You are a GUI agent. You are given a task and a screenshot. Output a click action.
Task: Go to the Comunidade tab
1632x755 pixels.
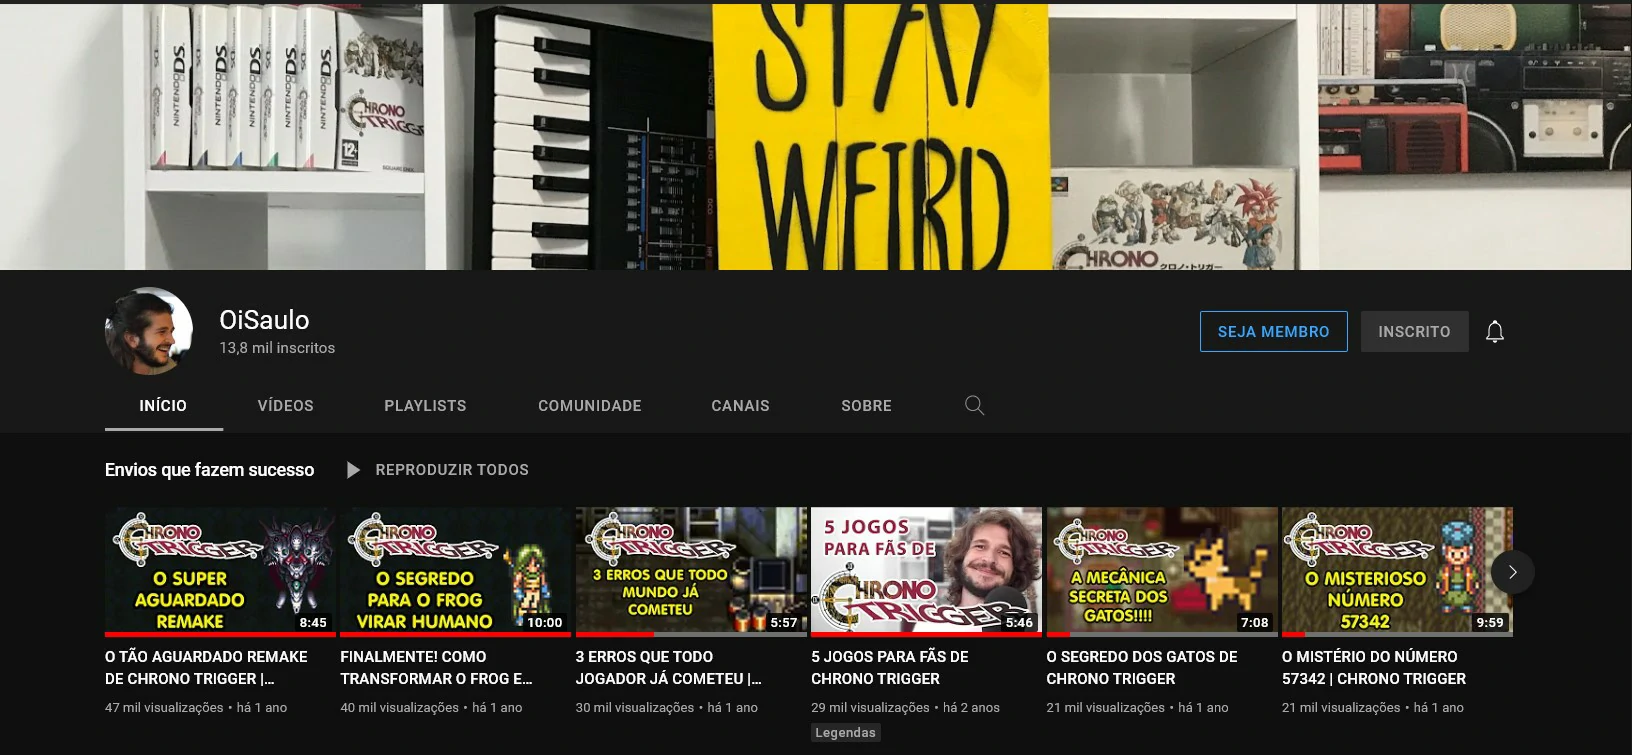tap(590, 406)
